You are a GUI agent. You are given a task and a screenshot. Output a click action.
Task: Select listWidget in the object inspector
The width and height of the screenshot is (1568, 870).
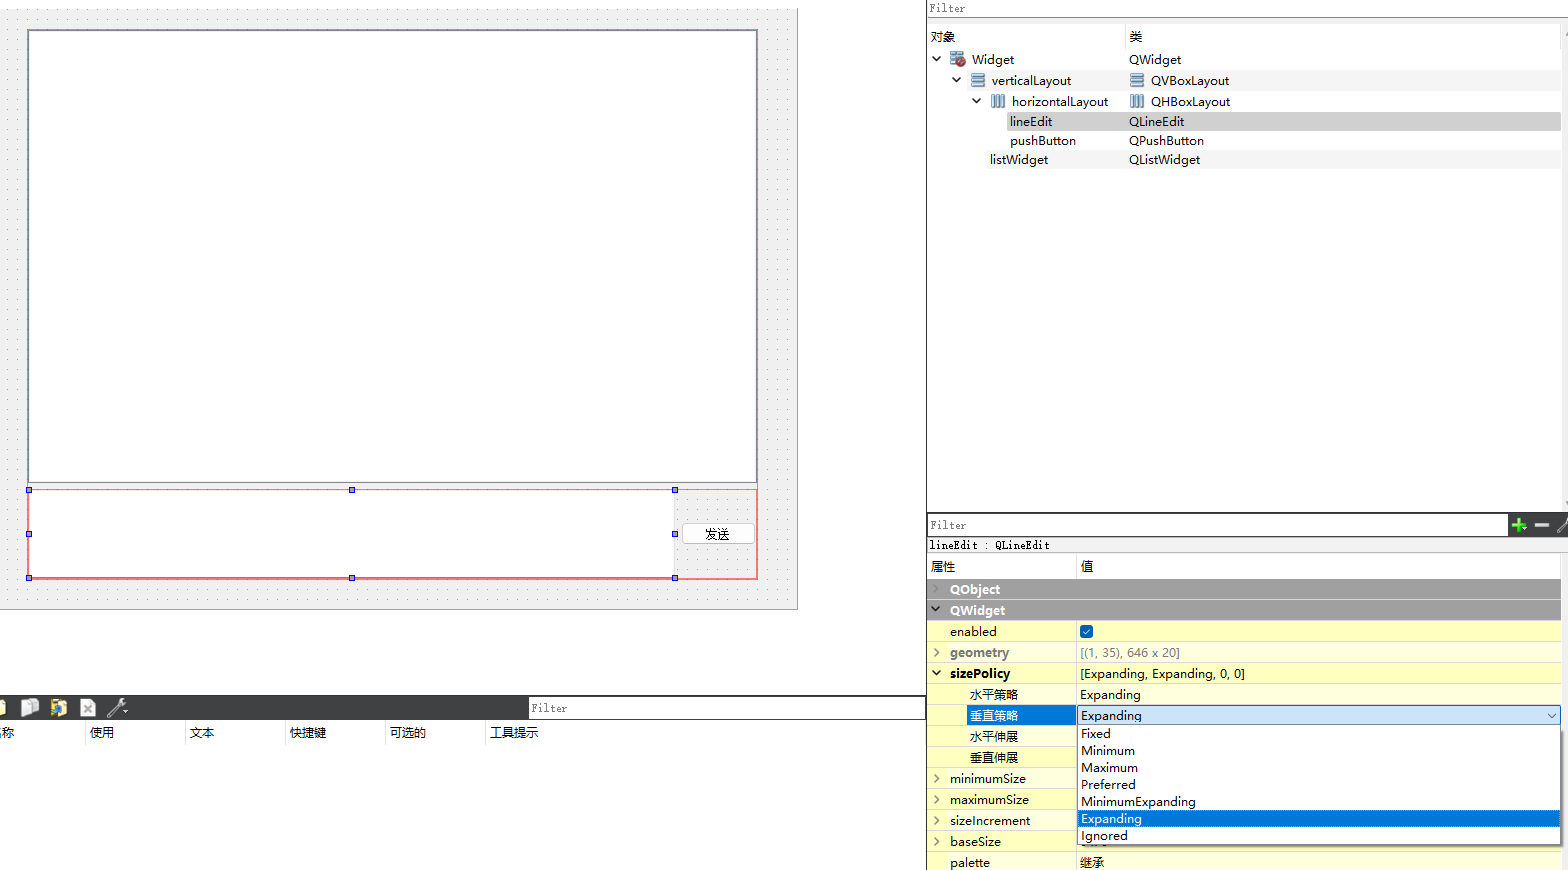[1019, 160]
